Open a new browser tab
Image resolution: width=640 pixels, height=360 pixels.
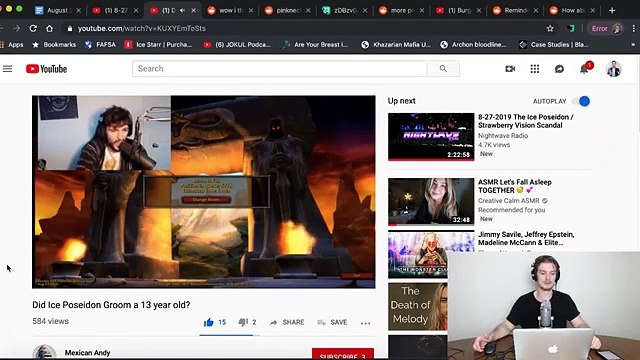612,10
